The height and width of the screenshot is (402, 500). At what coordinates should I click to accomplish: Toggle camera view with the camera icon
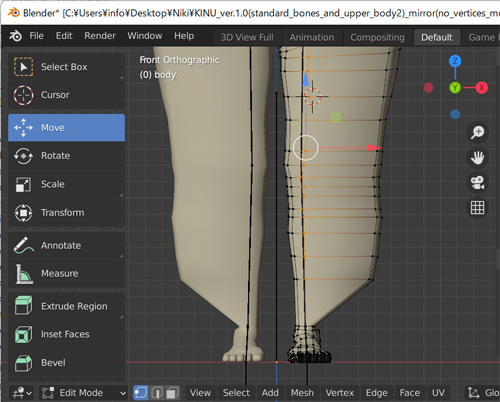tap(477, 183)
